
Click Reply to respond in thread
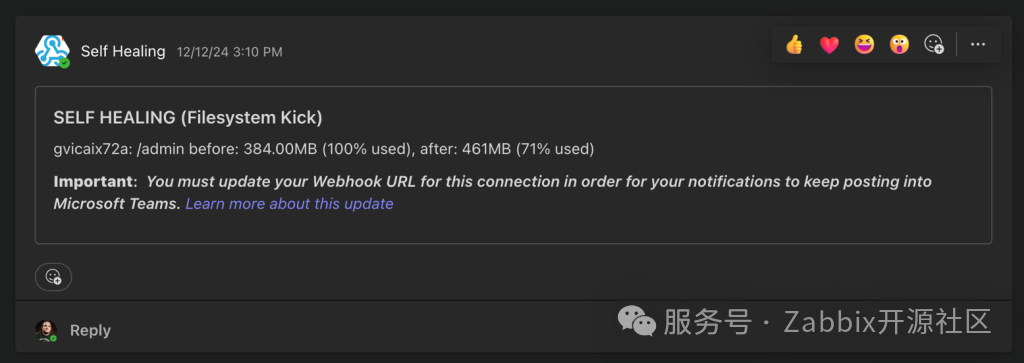coord(90,330)
